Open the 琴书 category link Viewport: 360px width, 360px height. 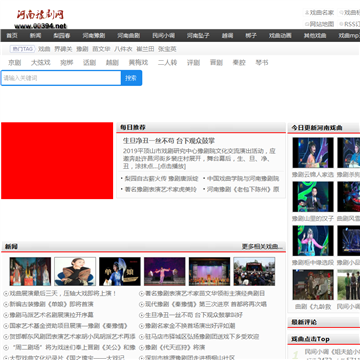(x=262, y=62)
